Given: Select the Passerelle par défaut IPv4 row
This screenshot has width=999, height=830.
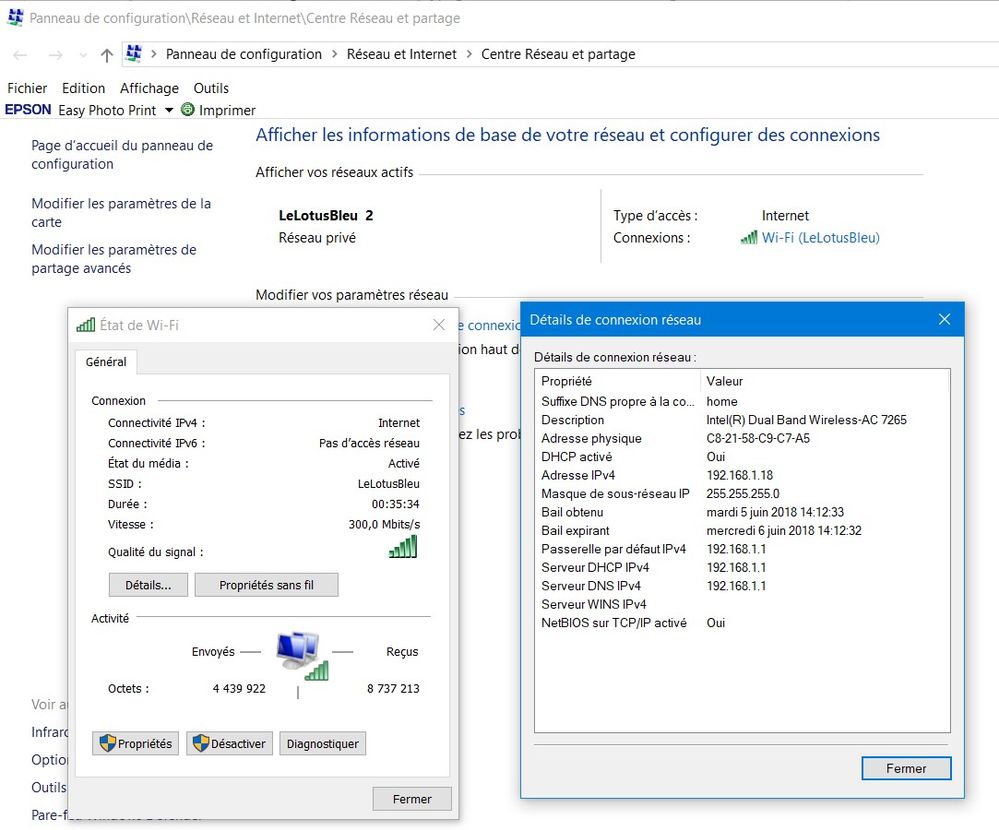Looking at the screenshot, I should tap(742, 549).
